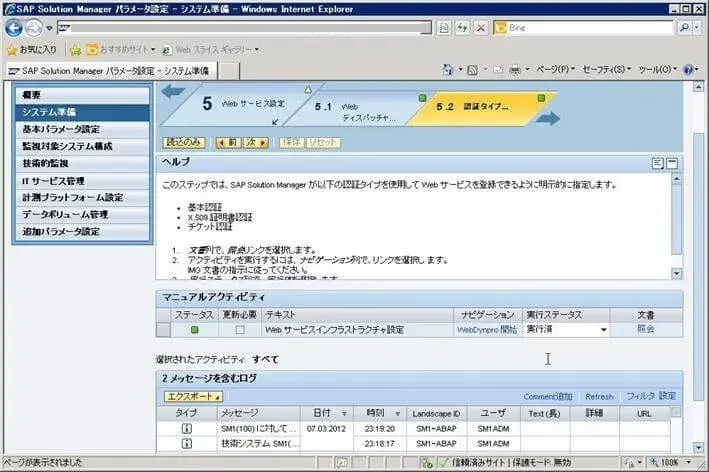Open the recent pages dropdown arrow
This screenshot has width=709, height=472.
click(x=49, y=28)
